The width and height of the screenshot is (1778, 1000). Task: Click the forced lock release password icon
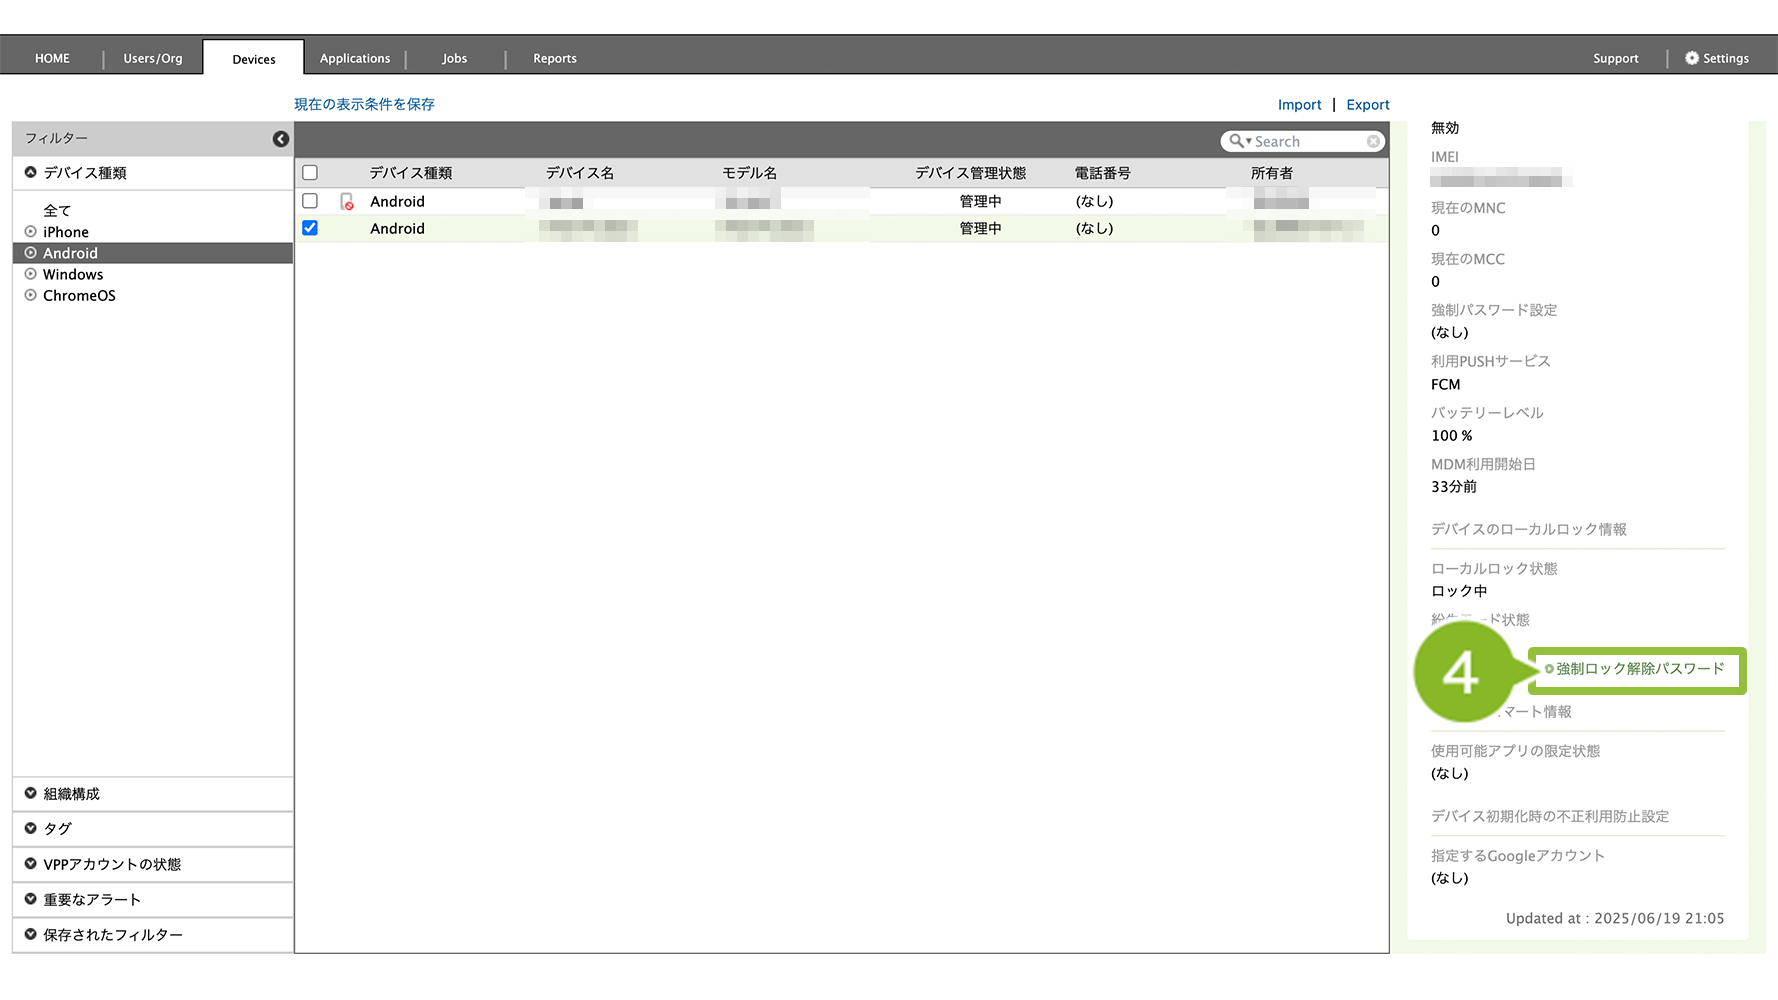(x=1549, y=669)
